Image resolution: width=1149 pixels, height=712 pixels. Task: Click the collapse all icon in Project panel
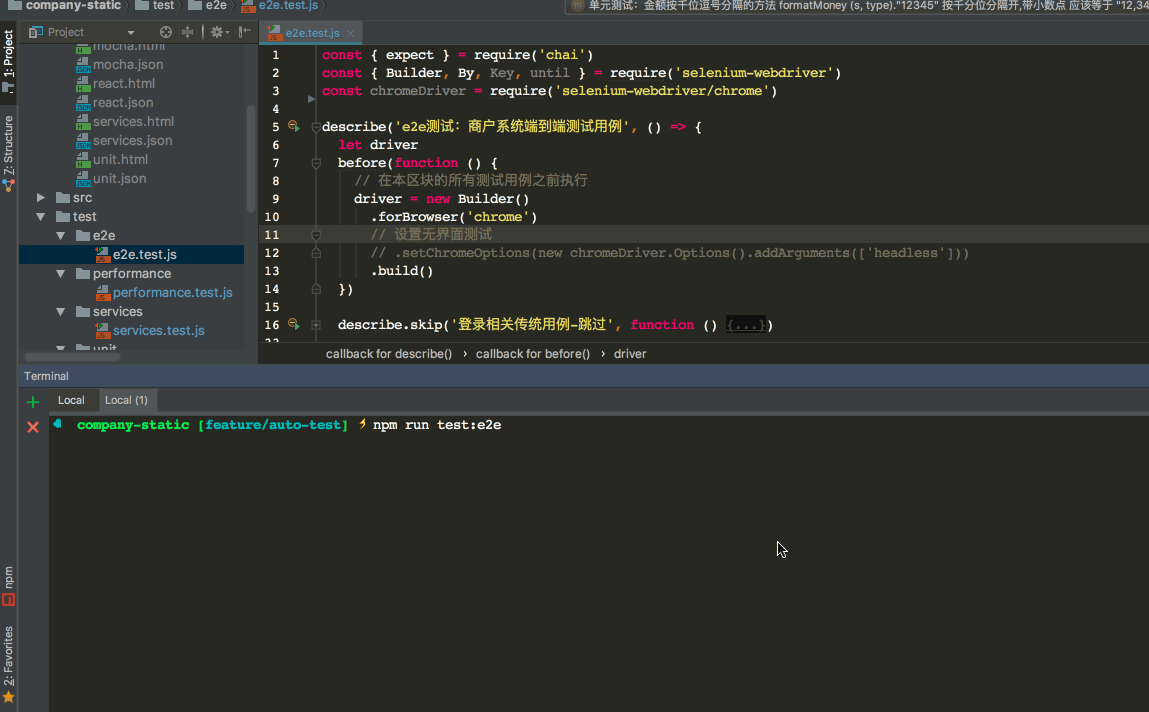point(188,32)
